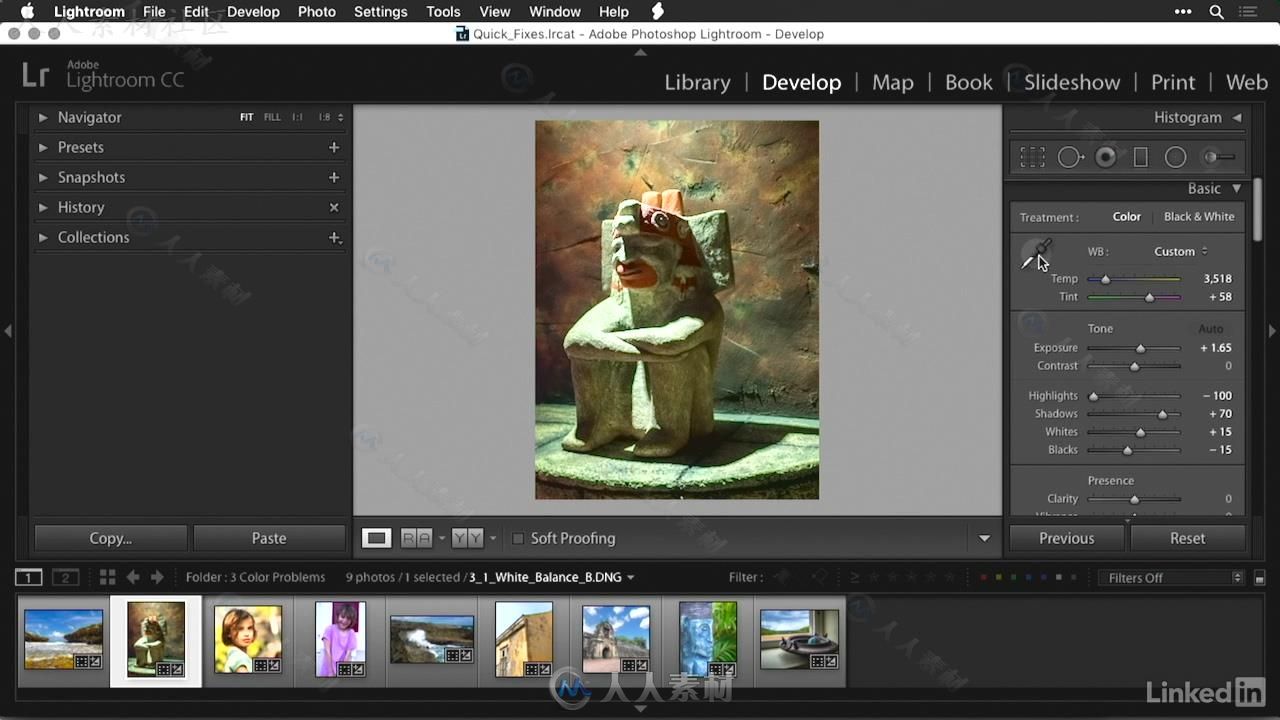This screenshot has width=1280, height=720.
Task: Open the Photo menu
Action: click(316, 12)
